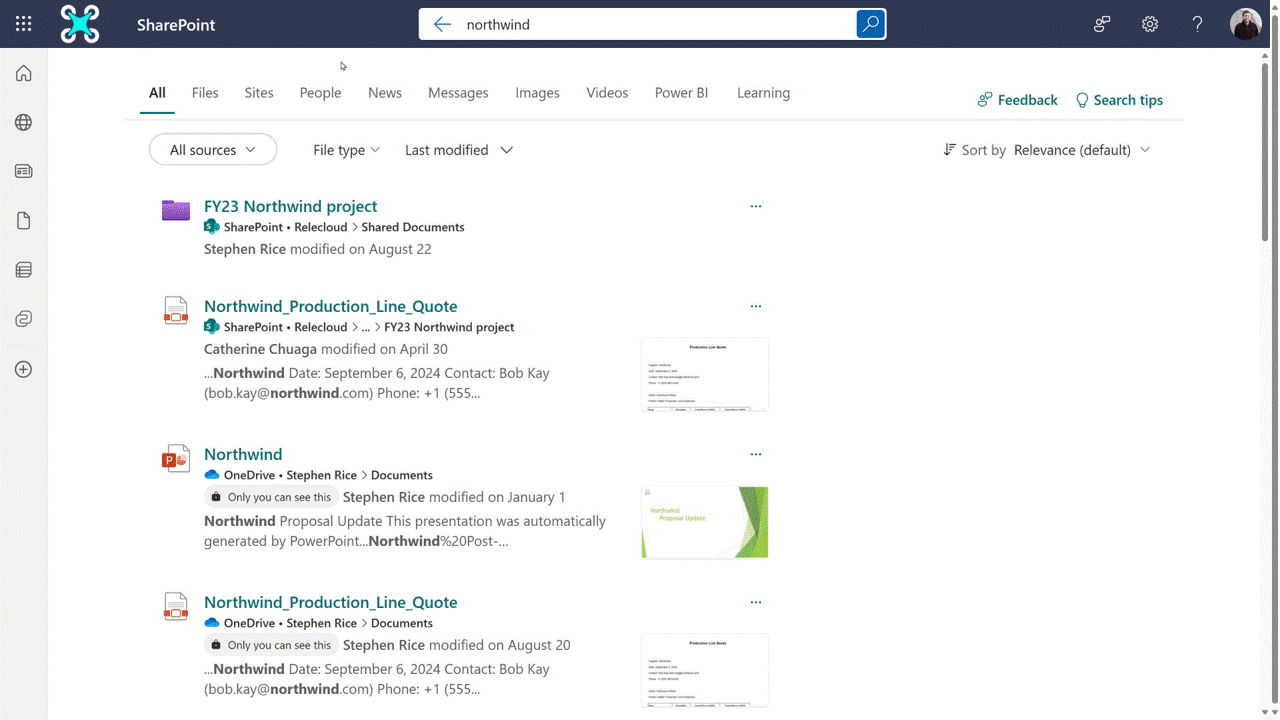Open Northwind Proposal Update slide thumbnail
Image resolution: width=1280 pixels, height=720 pixels.
[x=705, y=522]
